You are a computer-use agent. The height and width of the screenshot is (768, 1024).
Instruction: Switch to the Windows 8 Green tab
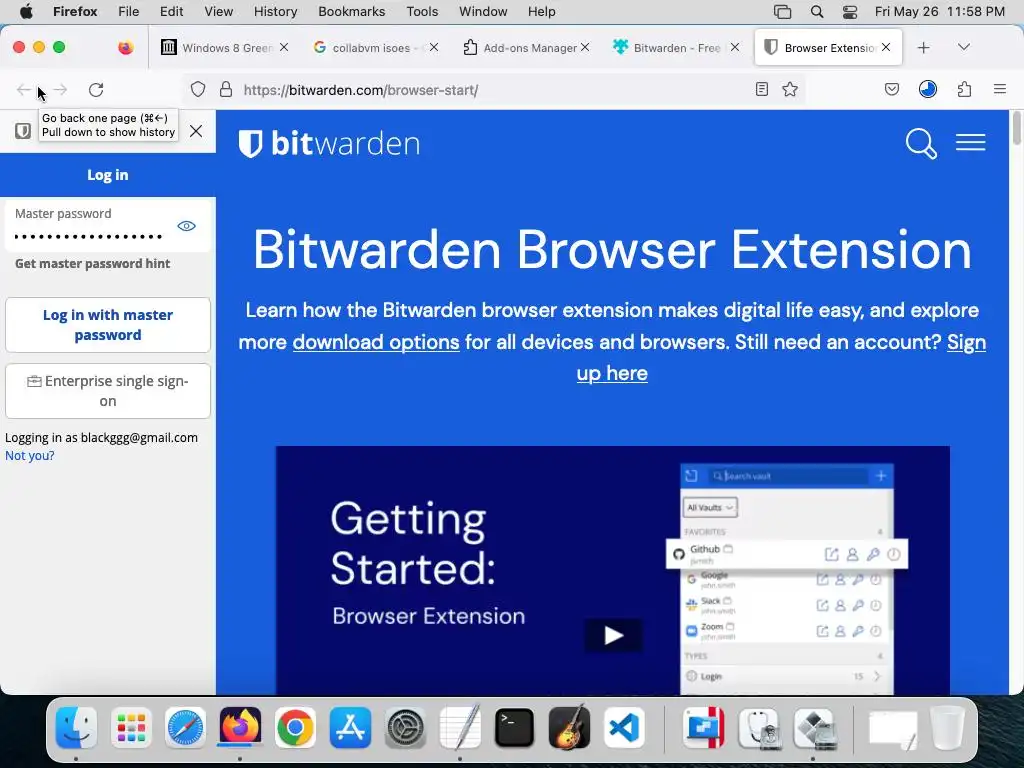coord(225,48)
